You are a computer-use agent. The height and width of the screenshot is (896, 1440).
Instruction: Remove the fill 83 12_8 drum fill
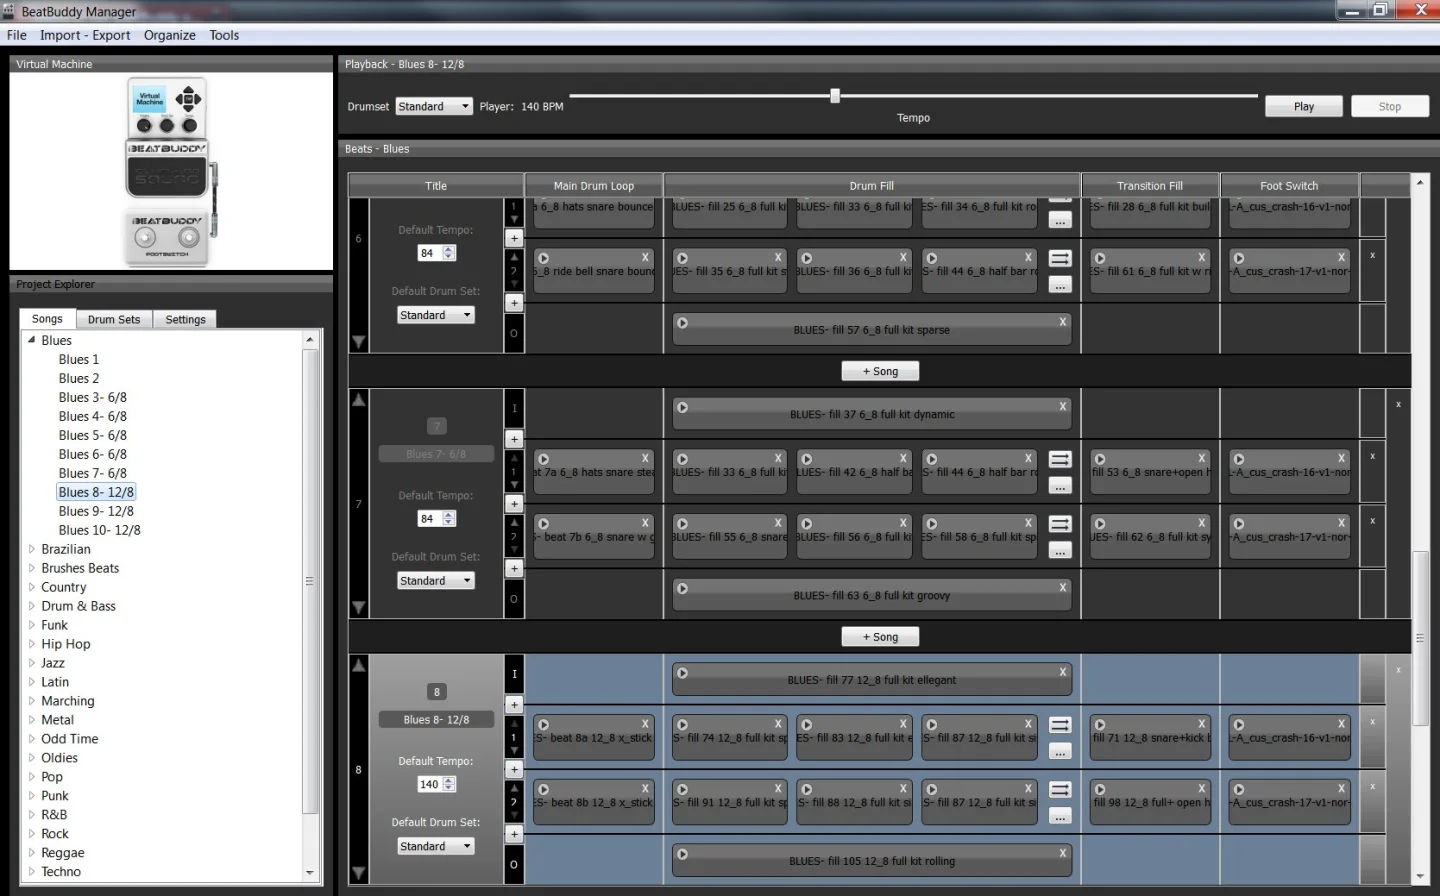(x=903, y=724)
